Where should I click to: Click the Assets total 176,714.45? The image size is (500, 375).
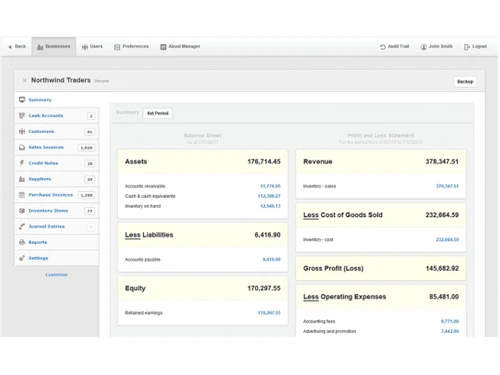pos(264,162)
